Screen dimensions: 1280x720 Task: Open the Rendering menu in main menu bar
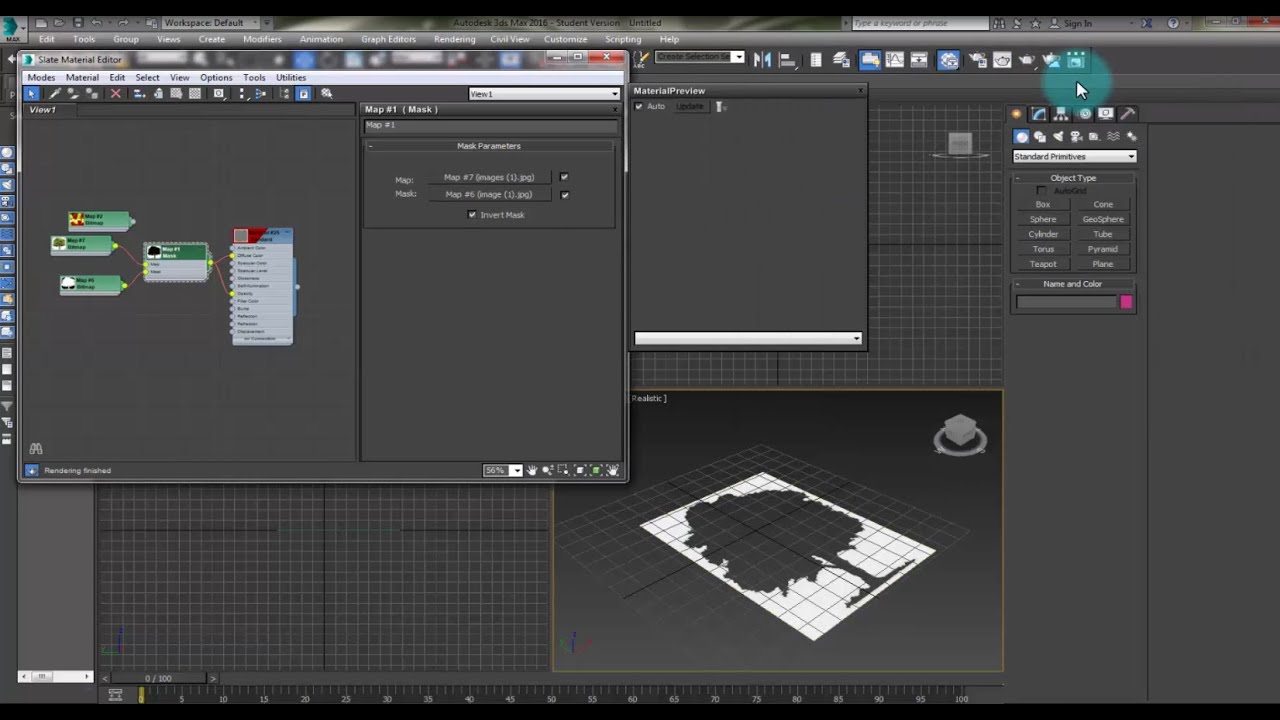[454, 39]
